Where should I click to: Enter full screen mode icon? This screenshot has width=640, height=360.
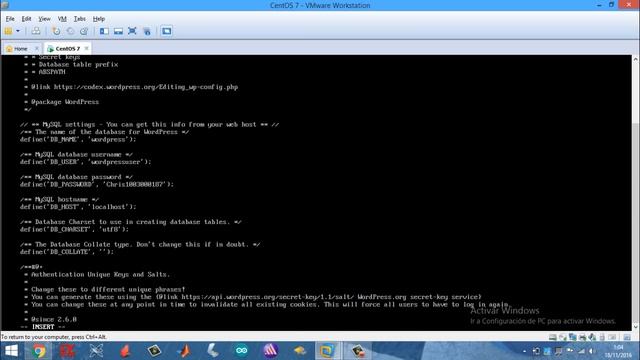(x=132, y=31)
